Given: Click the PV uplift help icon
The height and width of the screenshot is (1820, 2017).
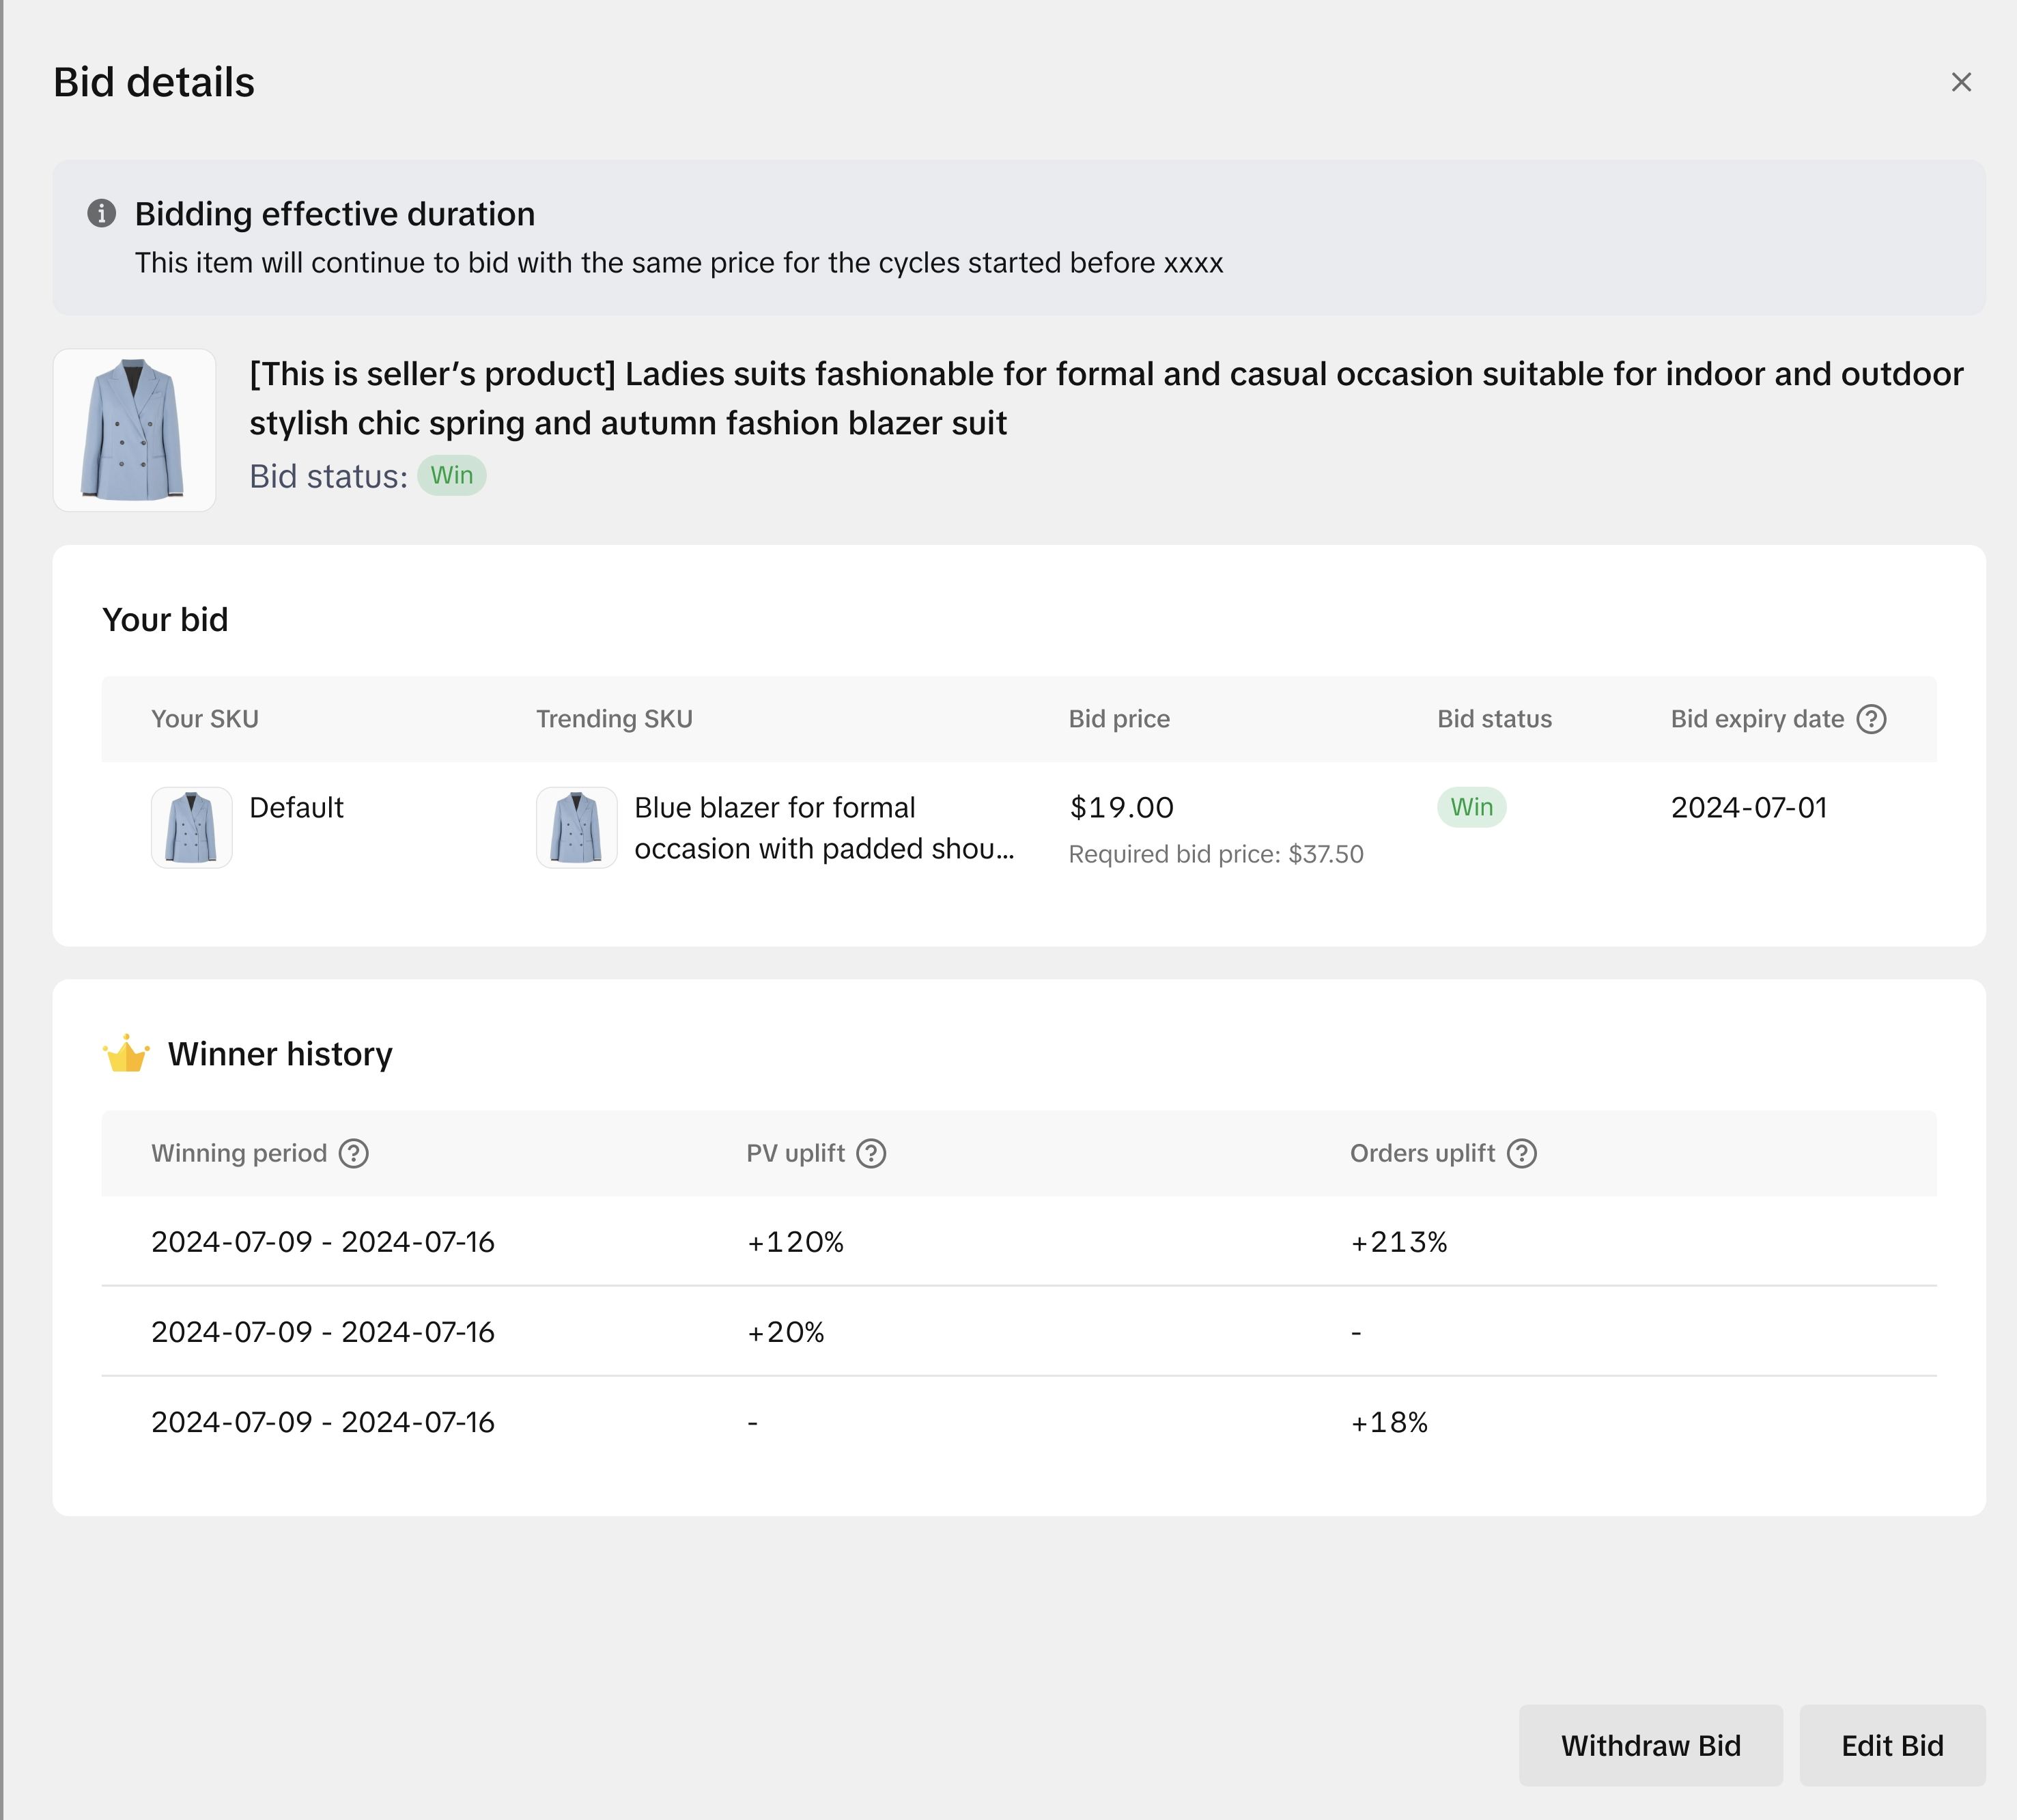Looking at the screenshot, I should (x=871, y=1153).
